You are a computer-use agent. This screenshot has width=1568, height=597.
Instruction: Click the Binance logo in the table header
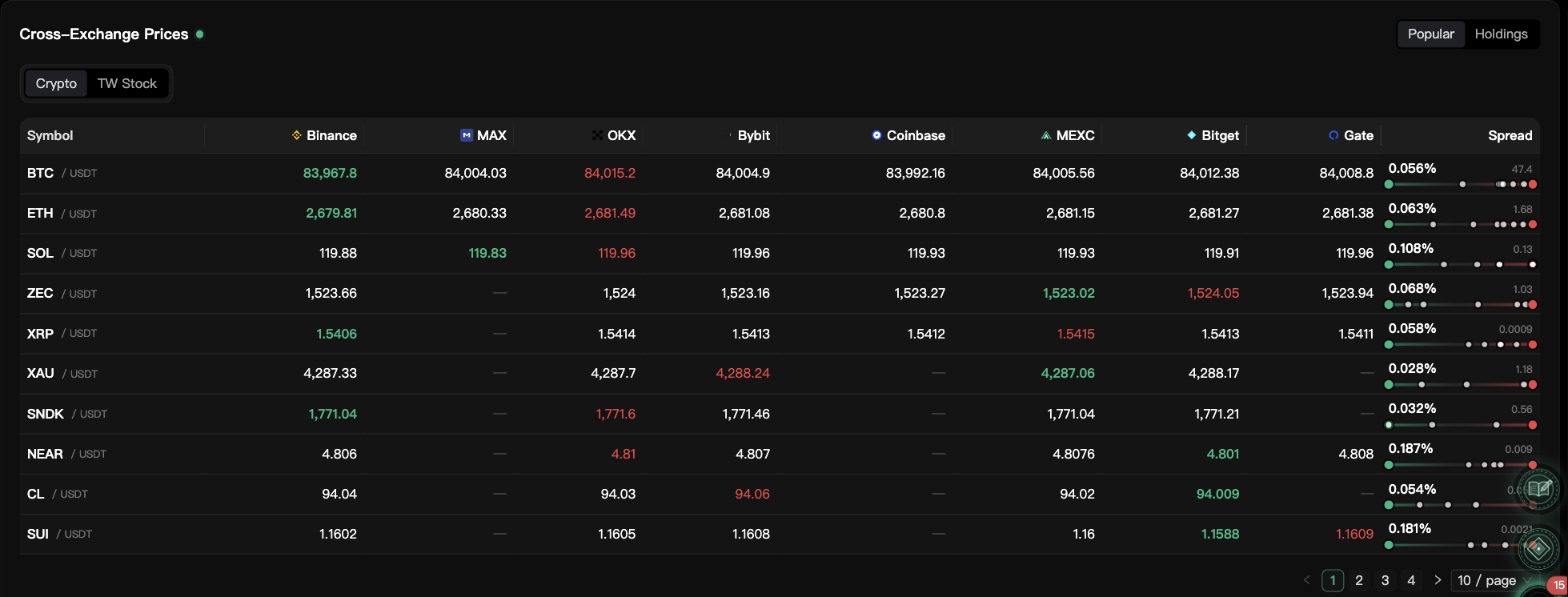(x=296, y=135)
